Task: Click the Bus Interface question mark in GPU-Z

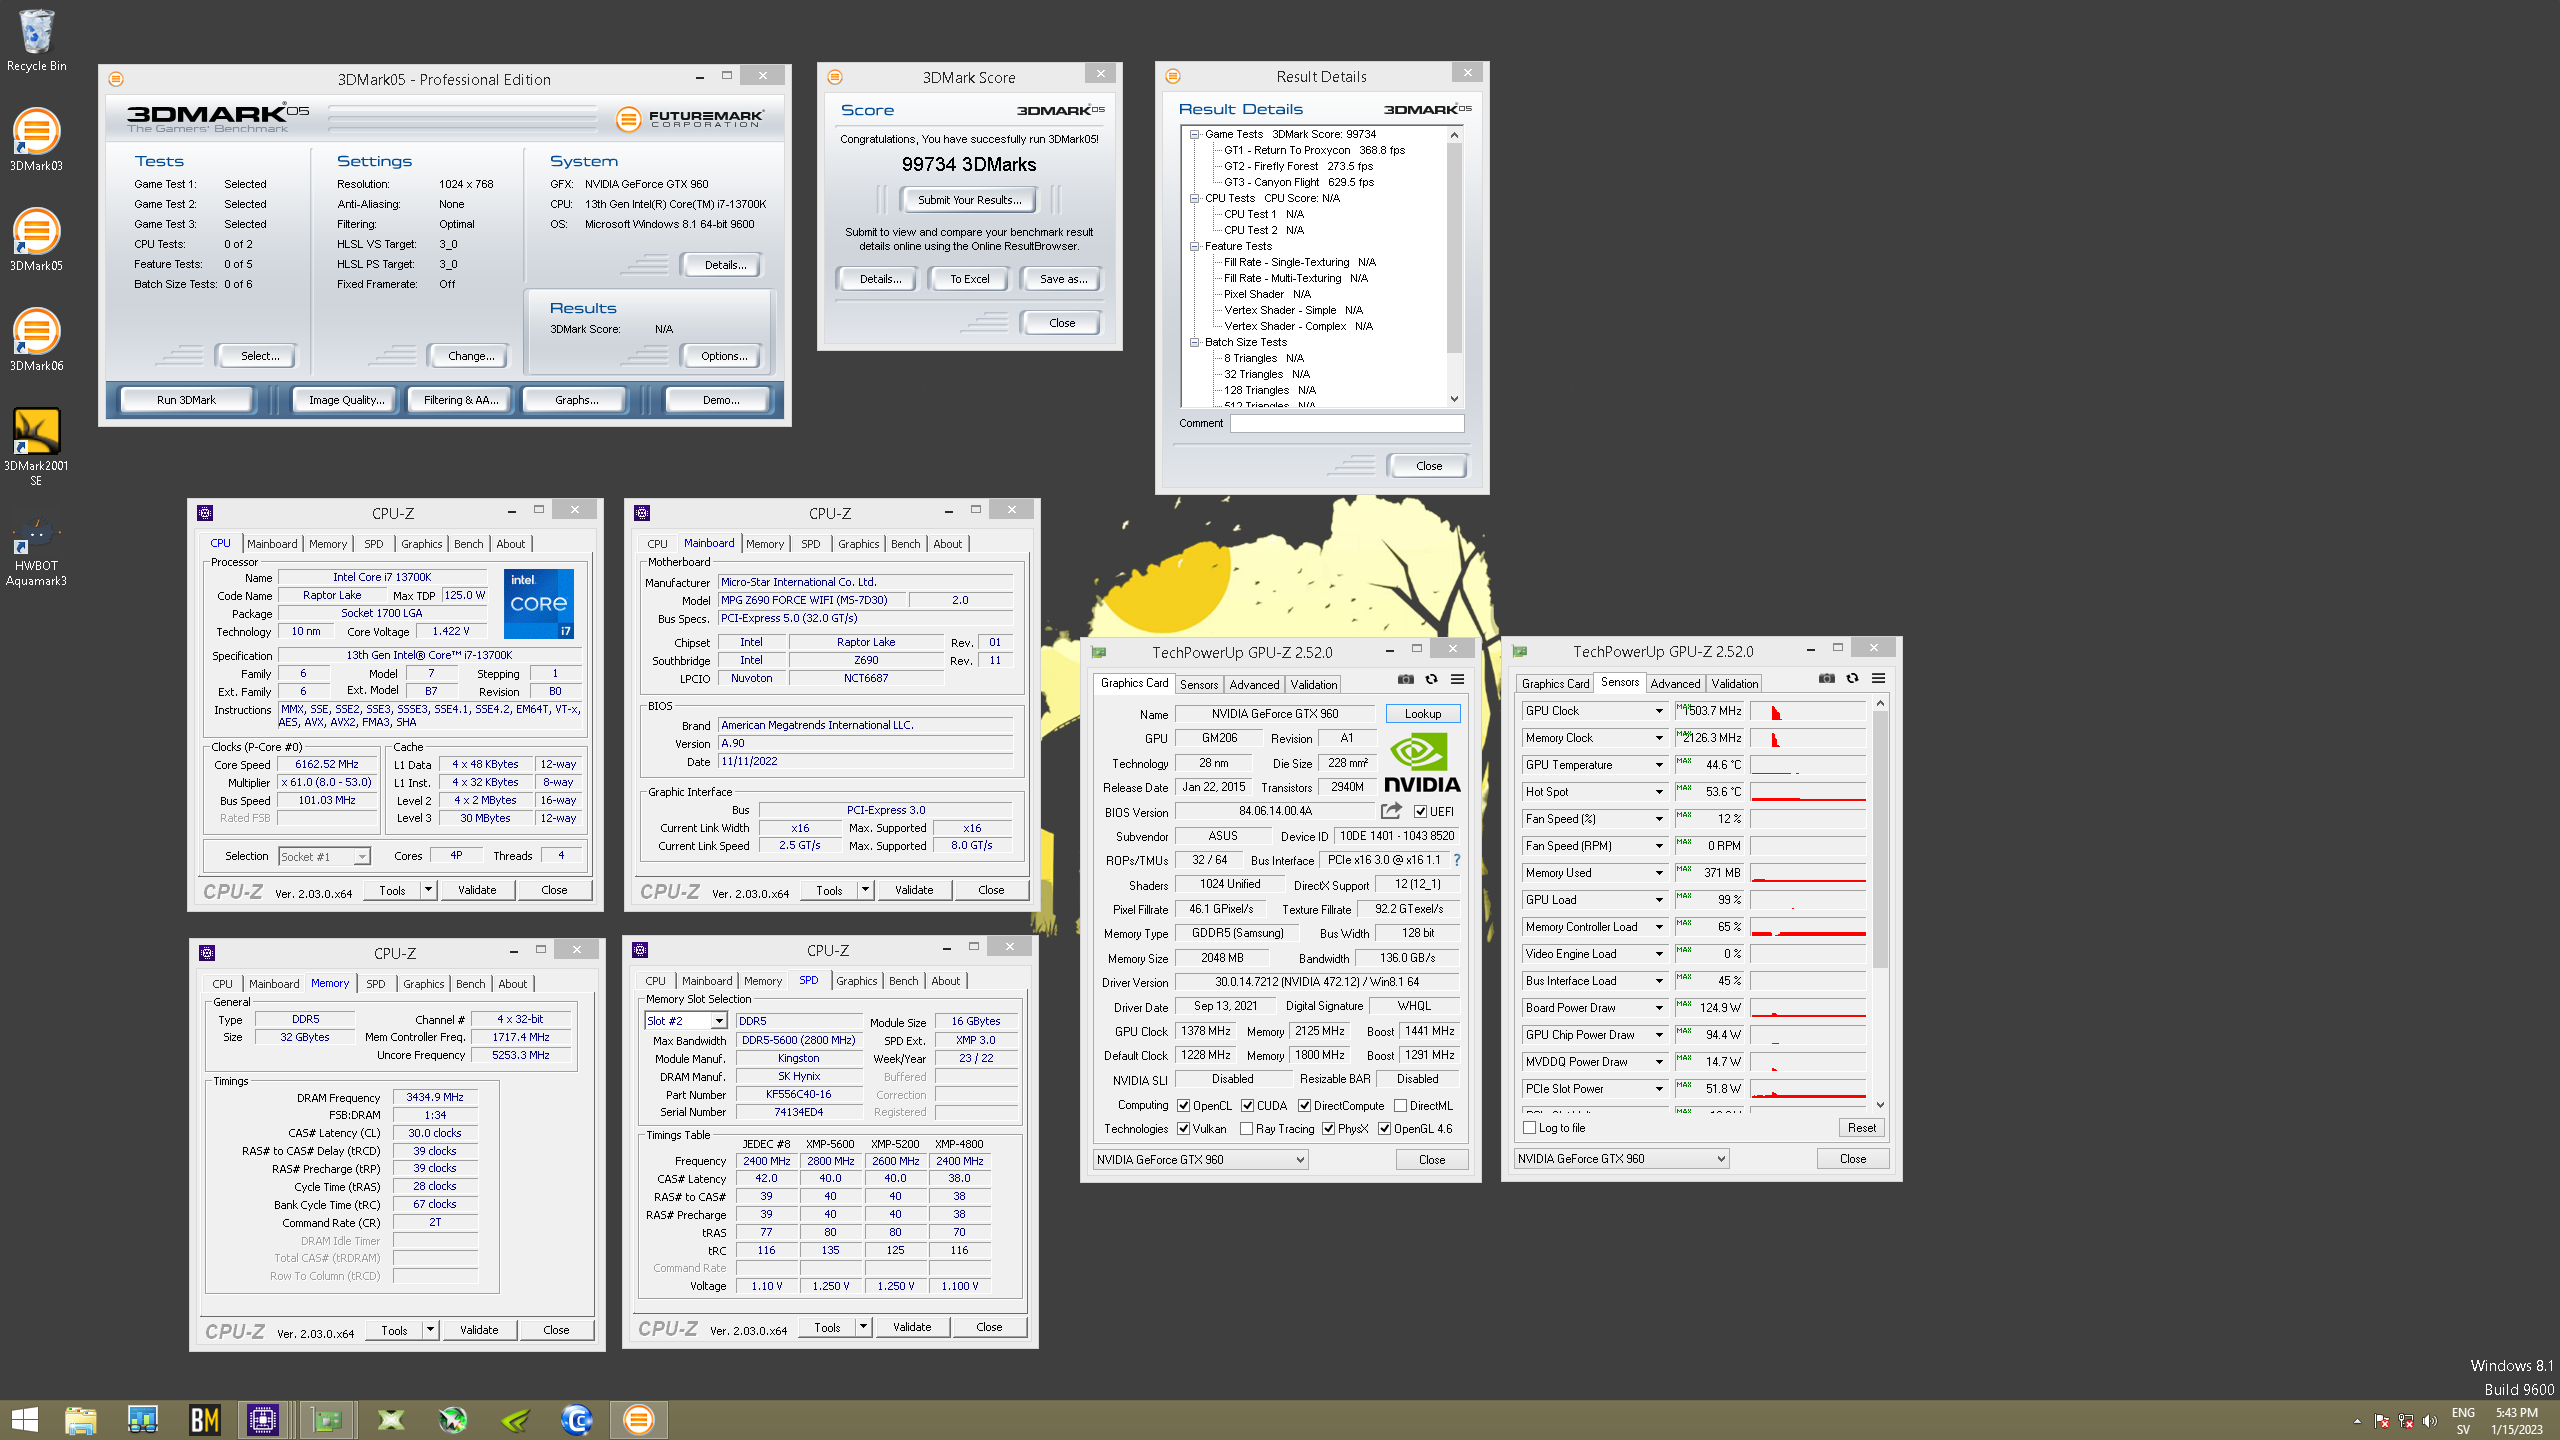Action: click(x=1457, y=860)
